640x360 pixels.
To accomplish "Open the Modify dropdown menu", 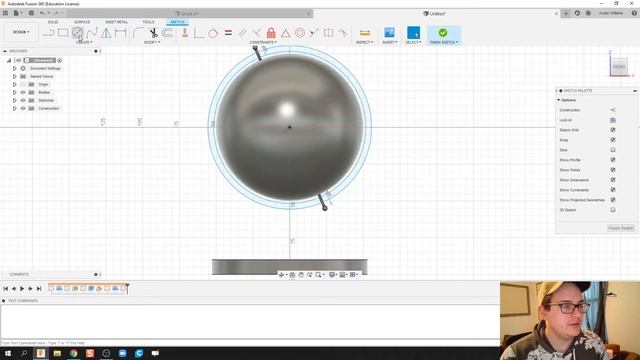I will coord(152,42).
